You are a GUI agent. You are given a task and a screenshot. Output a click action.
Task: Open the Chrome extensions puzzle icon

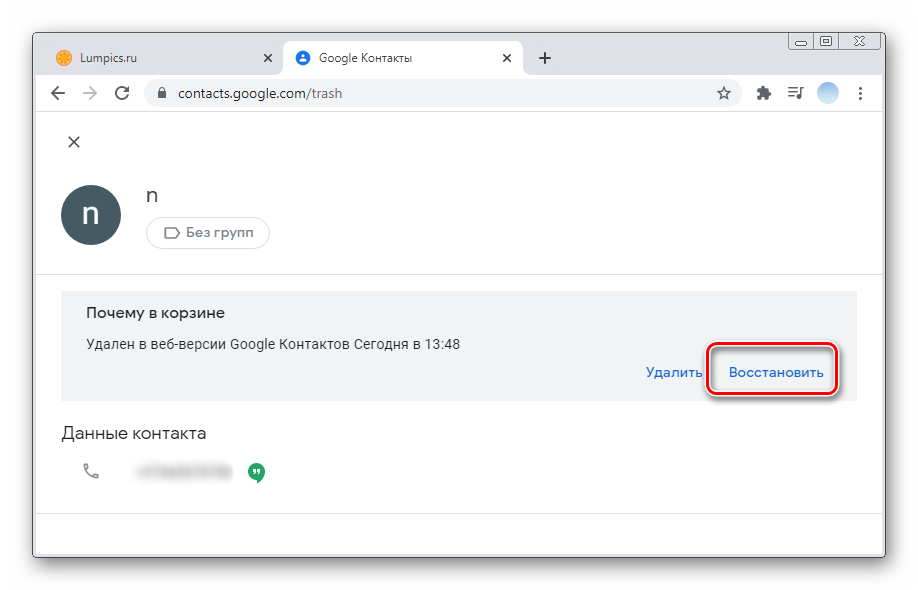coord(764,93)
